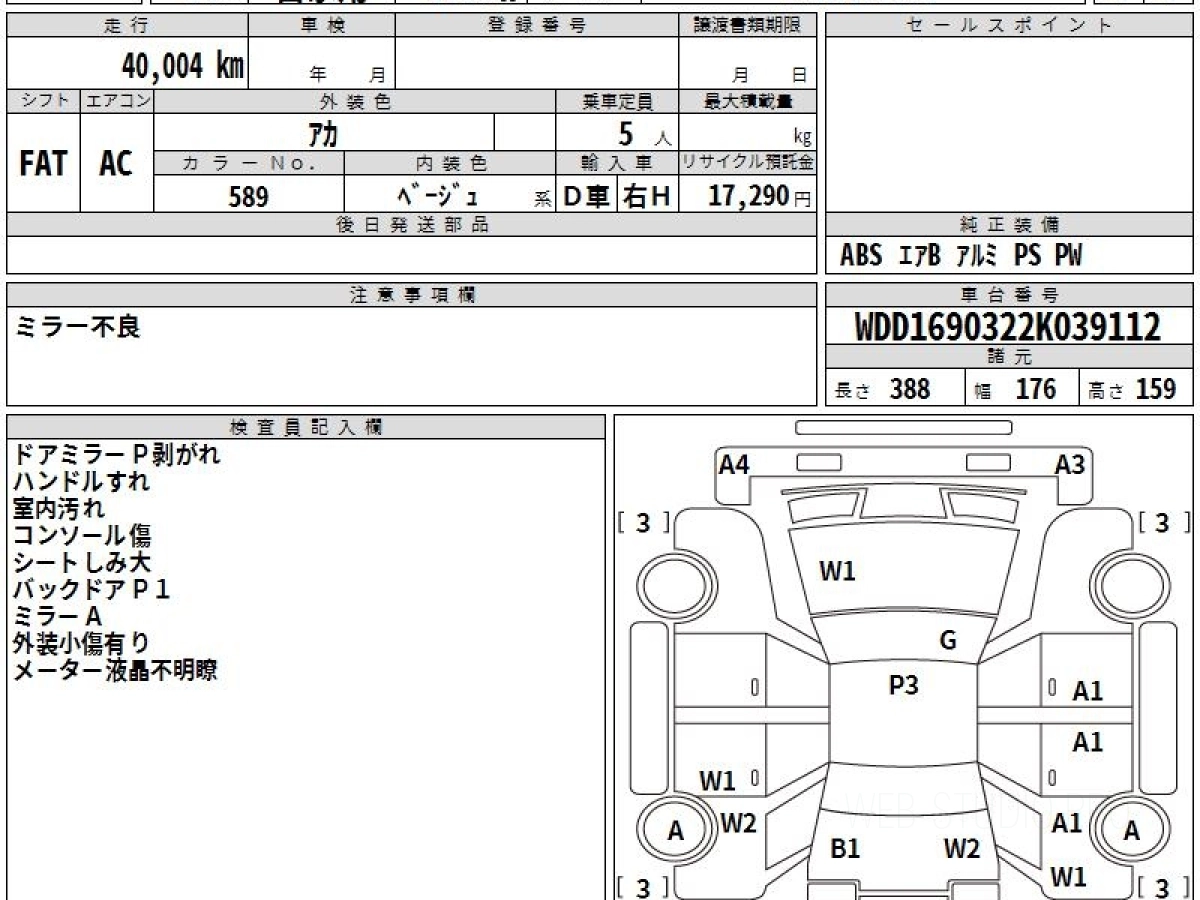The width and height of the screenshot is (1200, 900).
Task: Select the セールスポイント heading
Action: click(x=1009, y=26)
